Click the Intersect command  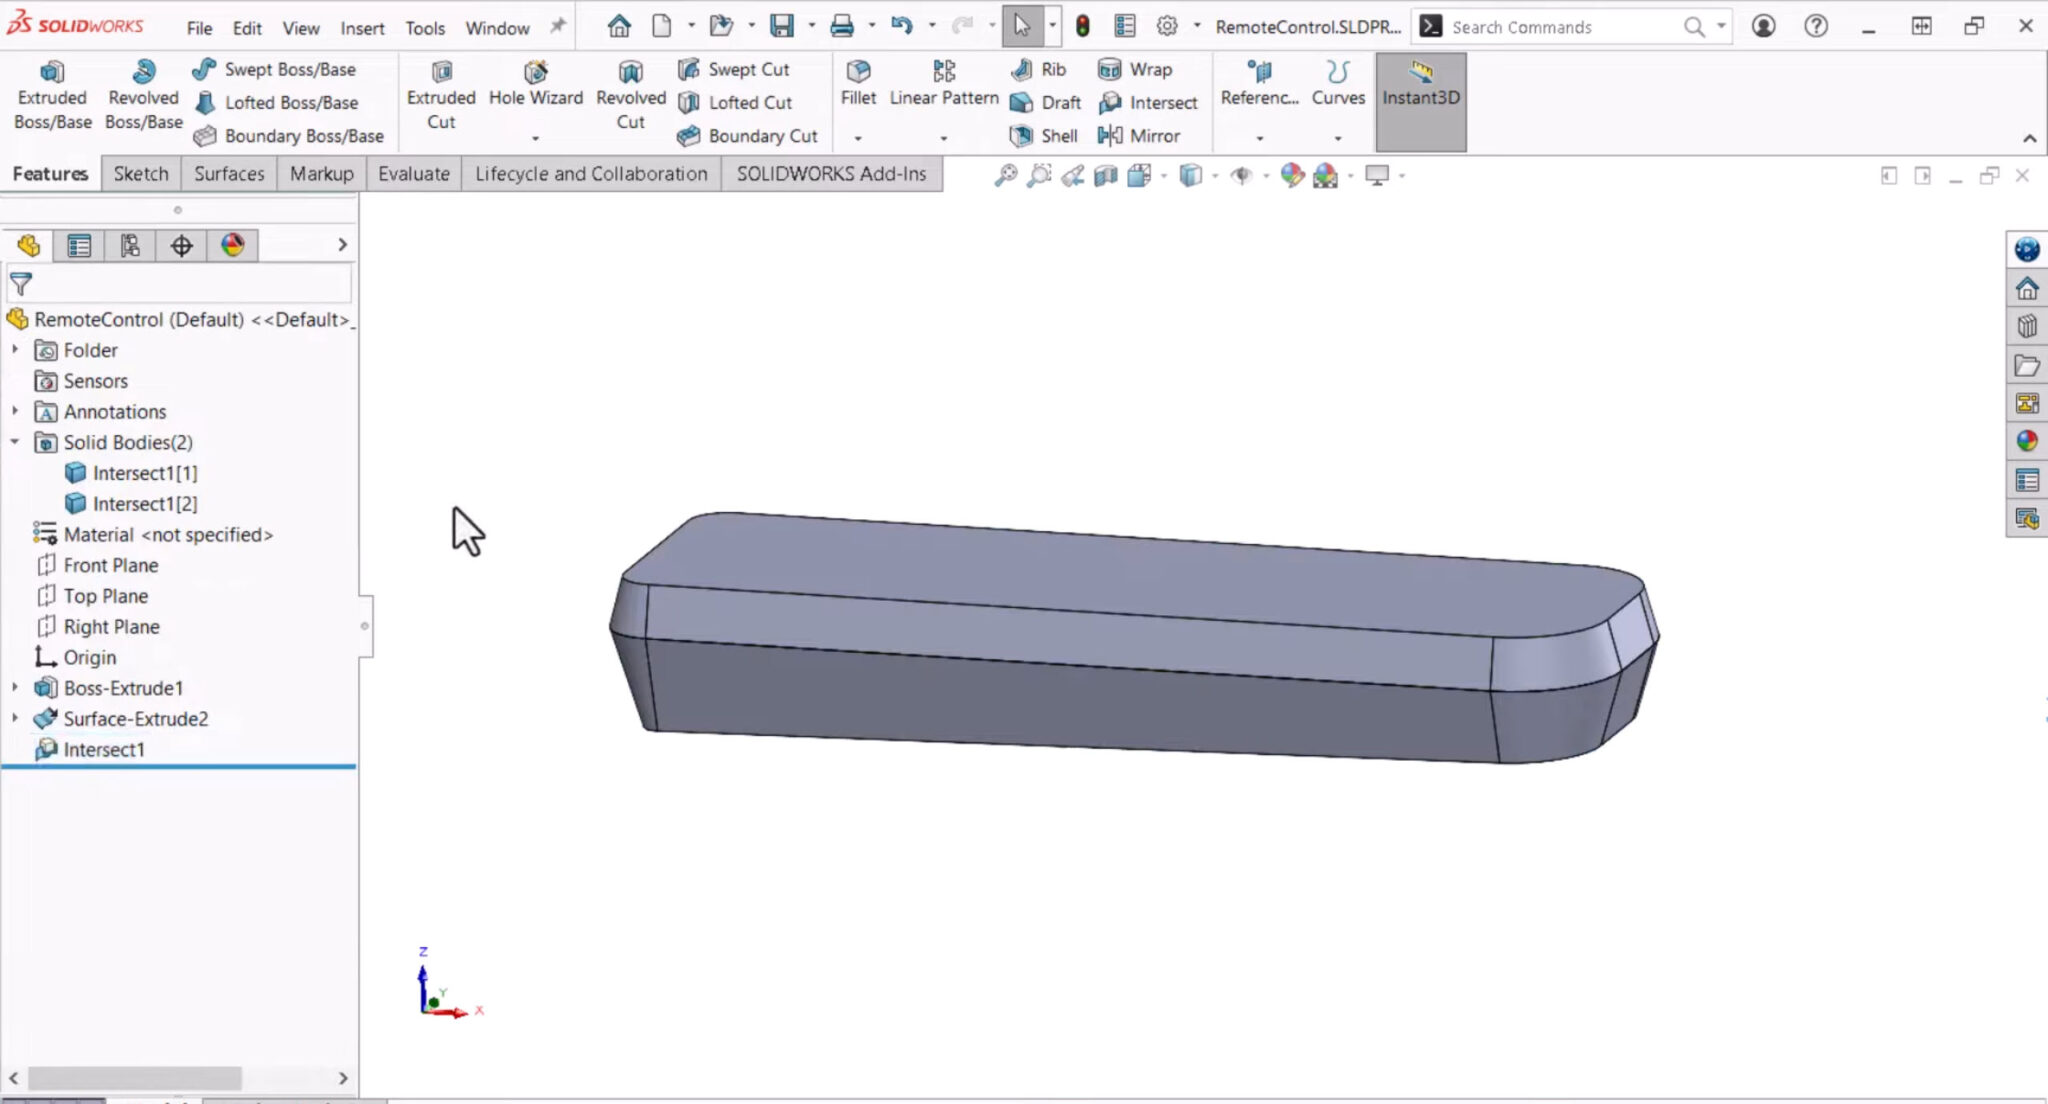click(x=1149, y=102)
